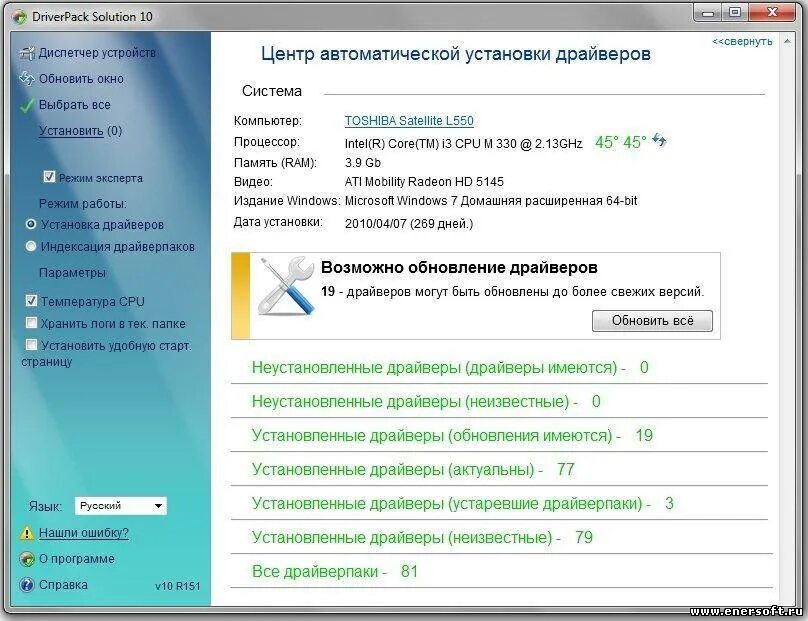This screenshot has height=621, width=808.
Task: Click the blue Help question mark icon
Action: (x=26, y=585)
